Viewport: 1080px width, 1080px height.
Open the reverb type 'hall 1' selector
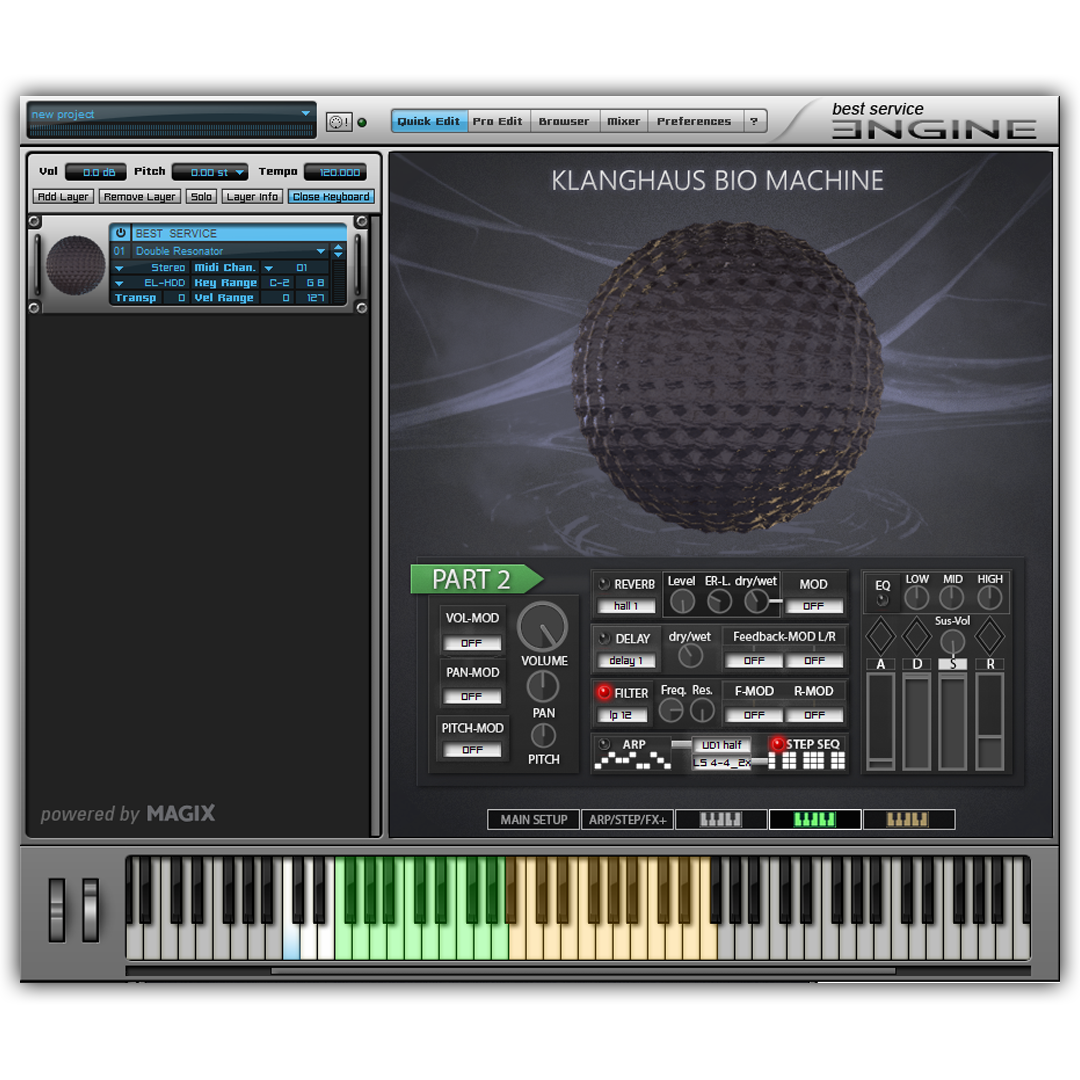626,606
